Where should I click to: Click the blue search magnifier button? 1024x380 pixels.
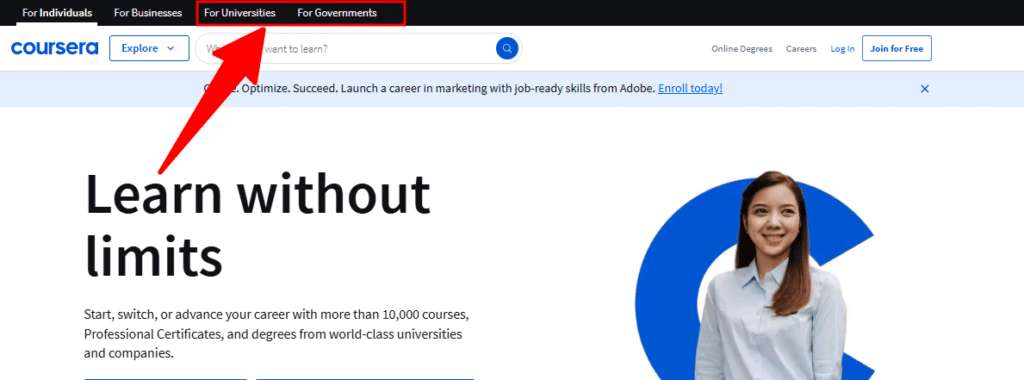coord(507,48)
